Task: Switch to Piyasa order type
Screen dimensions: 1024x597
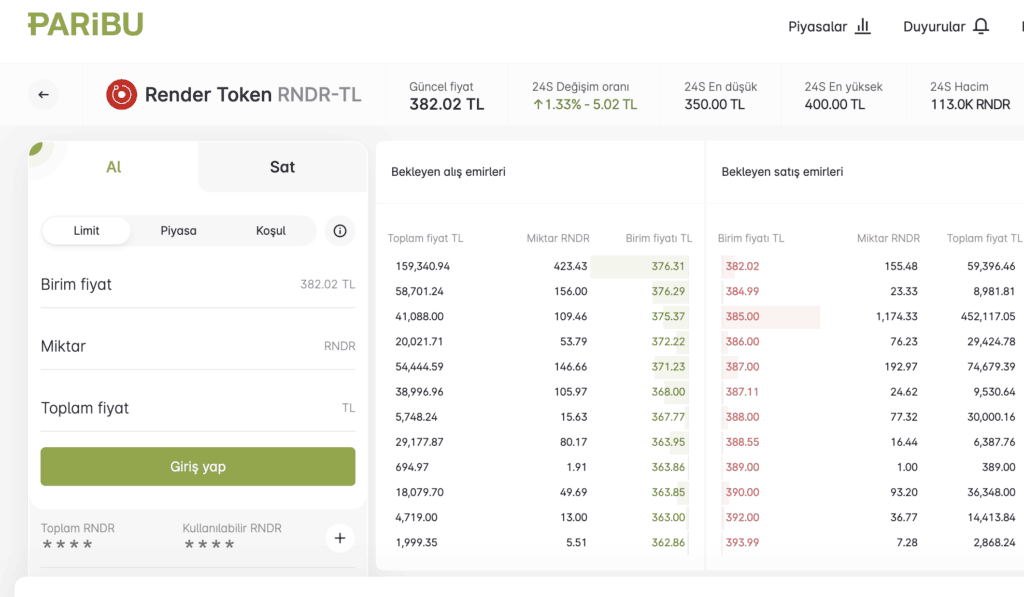Action: tap(178, 231)
